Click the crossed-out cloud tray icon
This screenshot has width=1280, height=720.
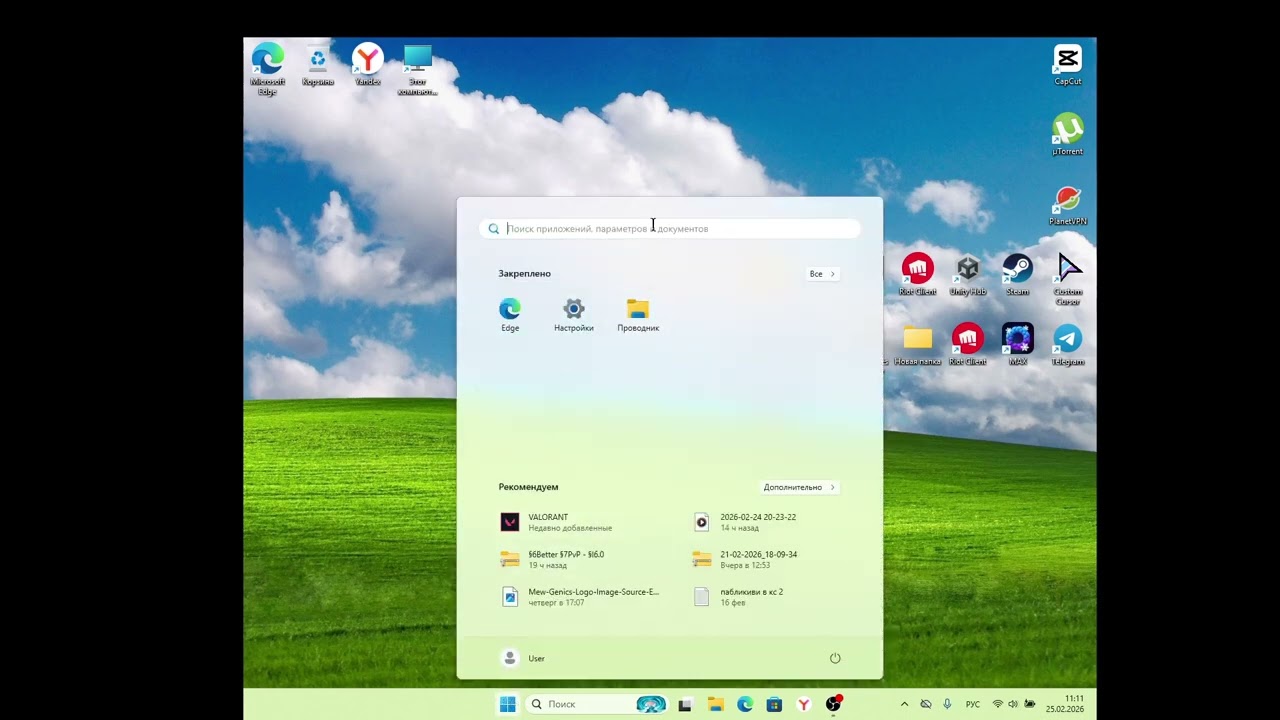926,704
